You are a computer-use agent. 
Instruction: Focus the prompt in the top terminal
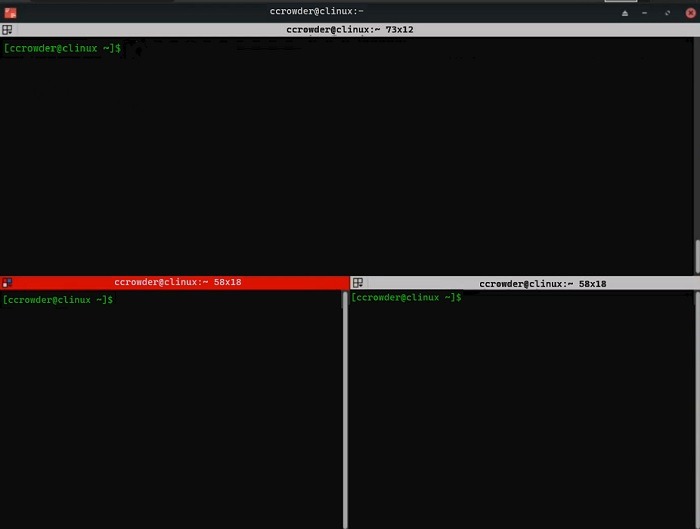click(62, 48)
